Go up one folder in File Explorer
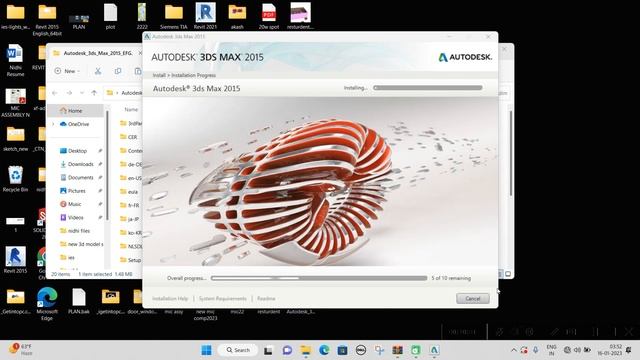This screenshot has width=640, height=360. pyautogui.click(x=94, y=93)
